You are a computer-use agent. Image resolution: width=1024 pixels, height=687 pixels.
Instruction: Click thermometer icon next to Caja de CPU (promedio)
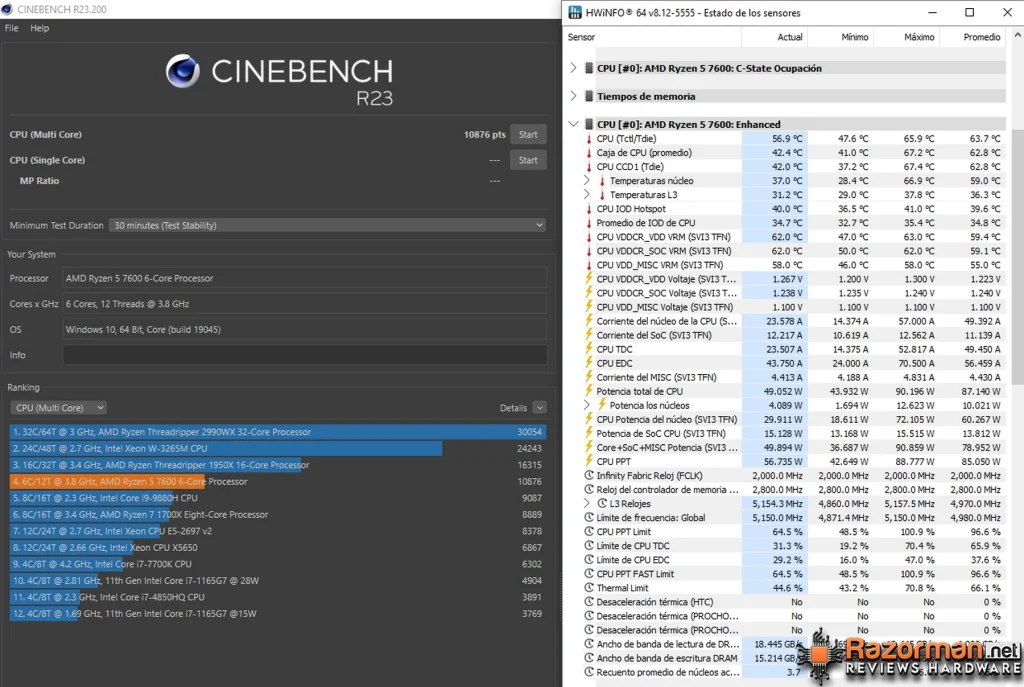click(x=588, y=153)
